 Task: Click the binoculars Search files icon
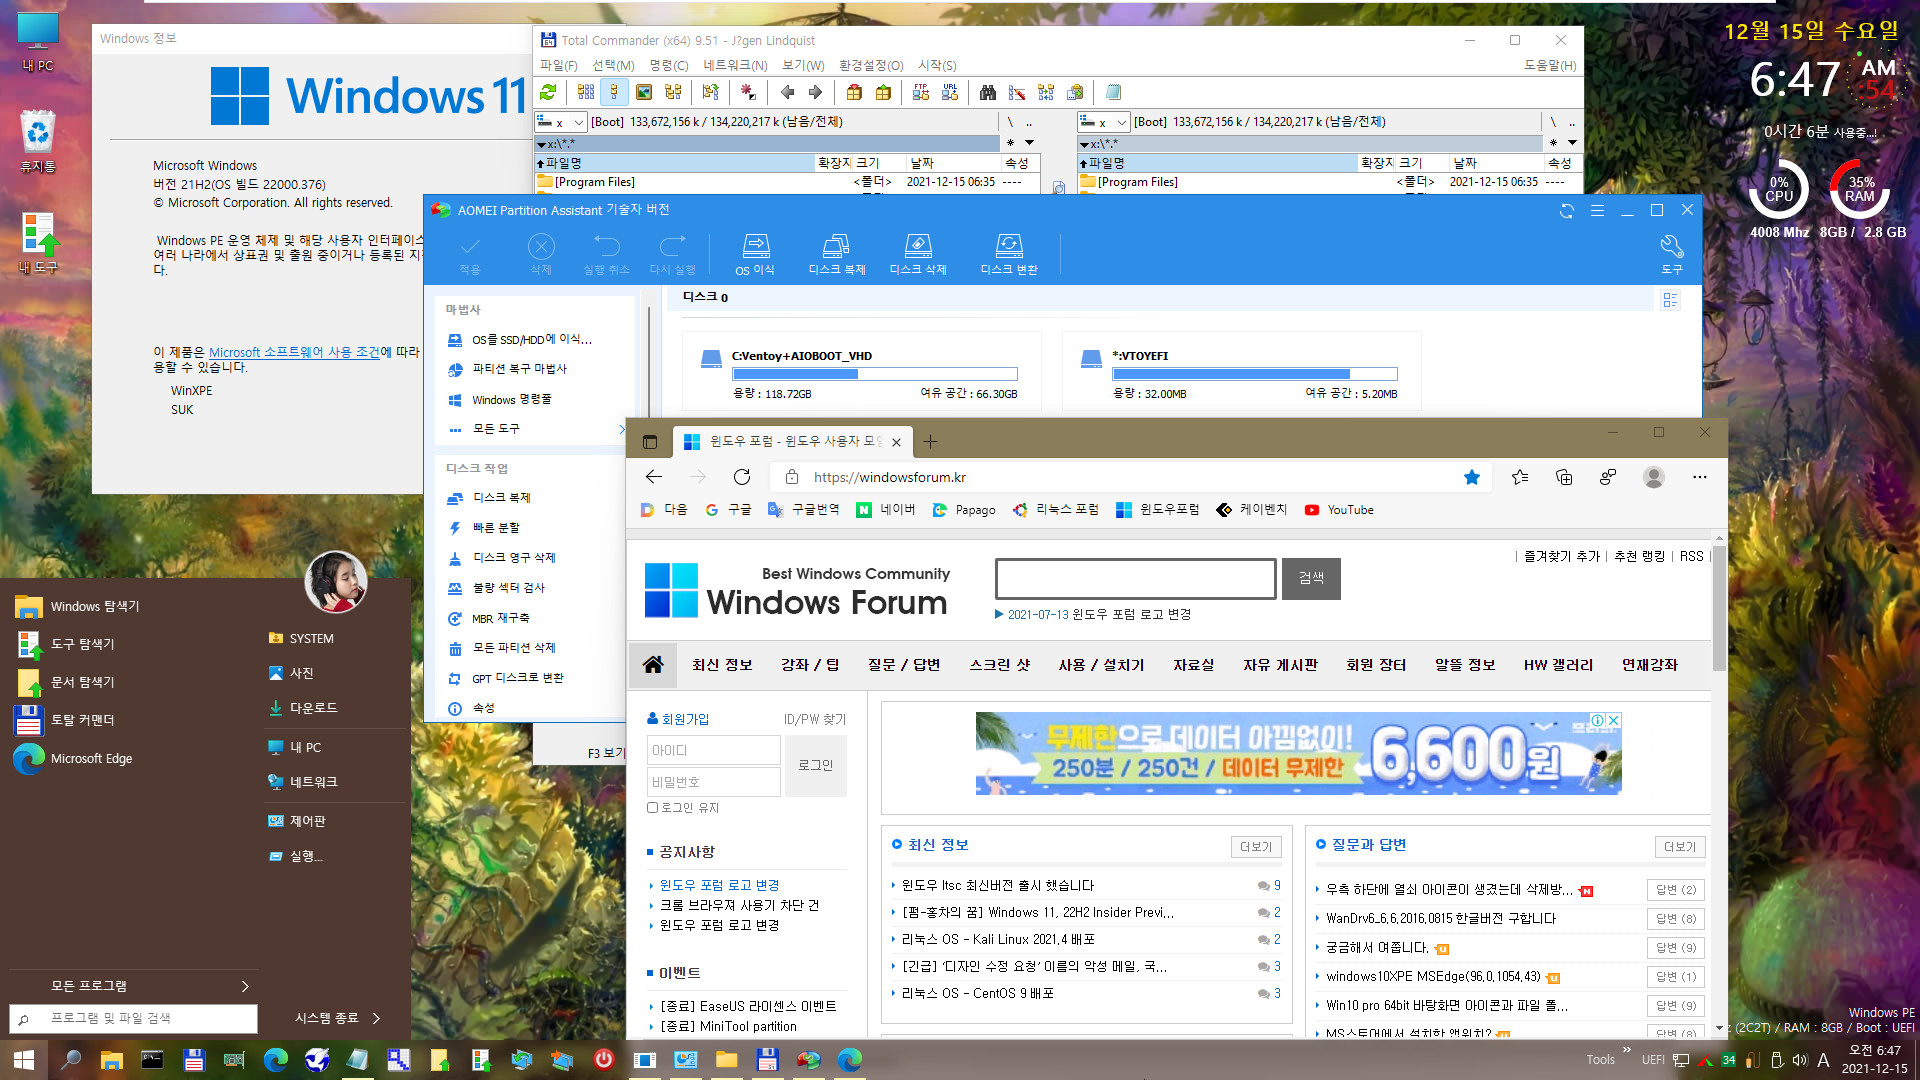tap(988, 92)
